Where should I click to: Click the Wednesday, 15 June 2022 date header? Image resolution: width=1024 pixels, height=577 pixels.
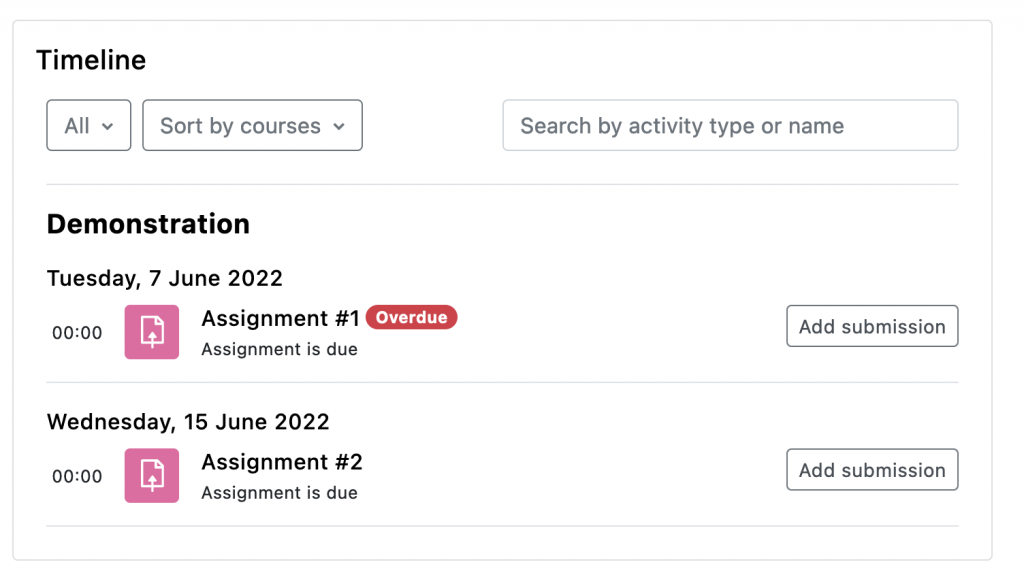coord(188,421)
